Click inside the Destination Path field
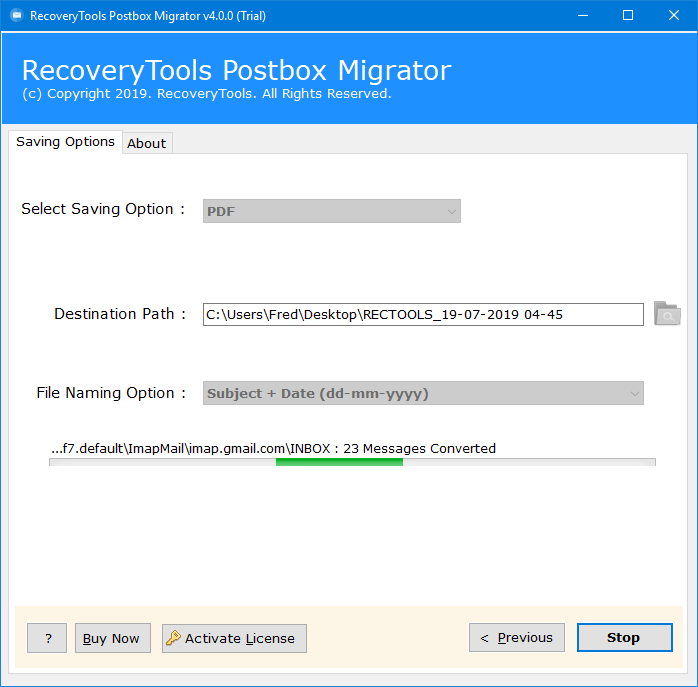The width and height of the screenshot is (698, 687). [423, 314]
